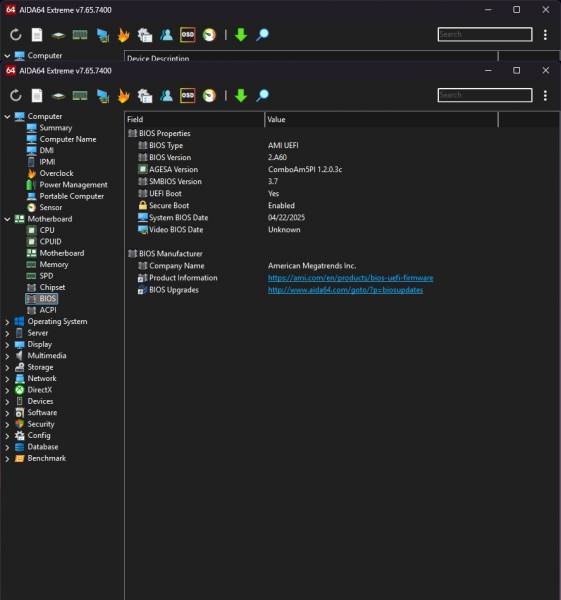Select the System BIOS Date row
Screen dimensions: 561x600
point(311,218)
